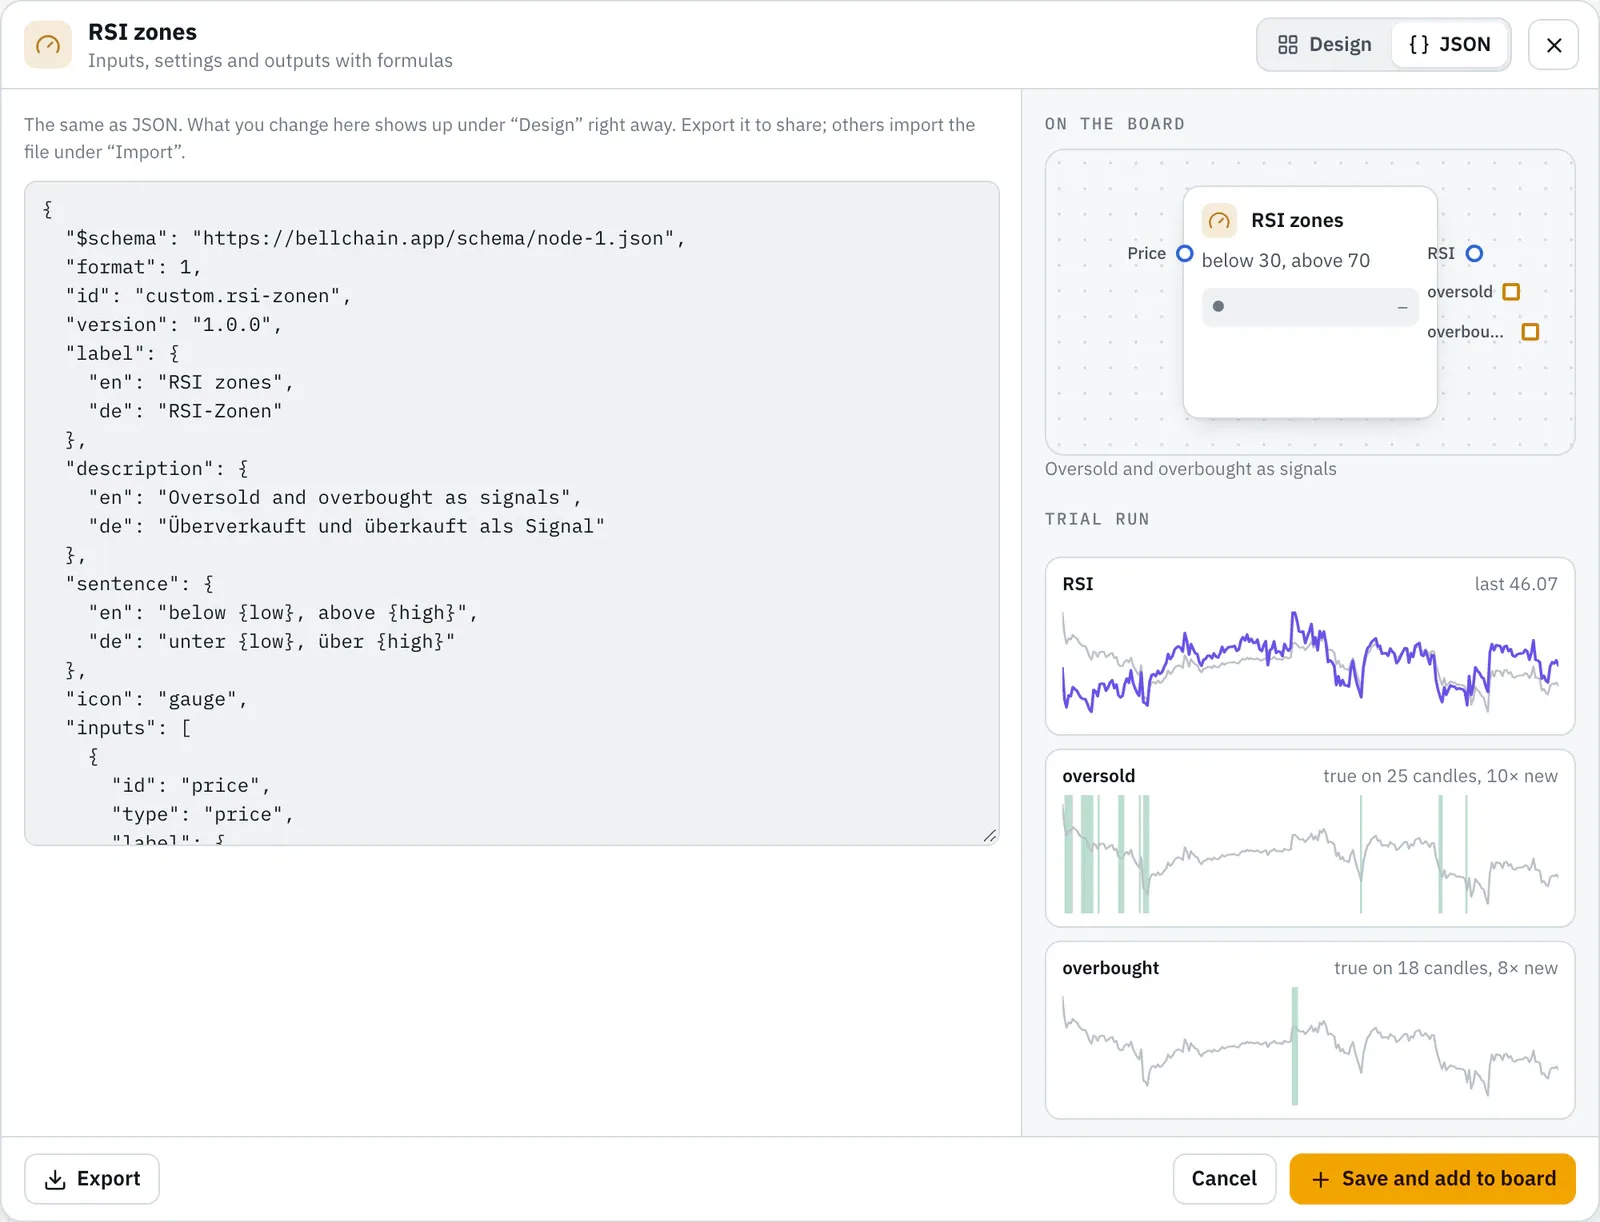Switch to the Design tab
The height and width of the screenshot is (1222, 1600).
1325,45
